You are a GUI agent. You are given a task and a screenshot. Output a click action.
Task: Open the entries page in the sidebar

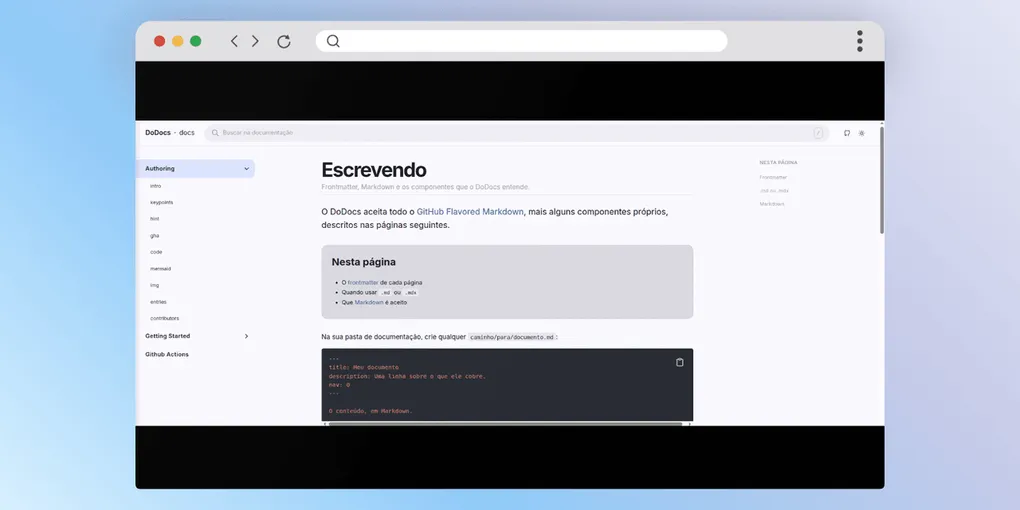click(x=158, y=302)
